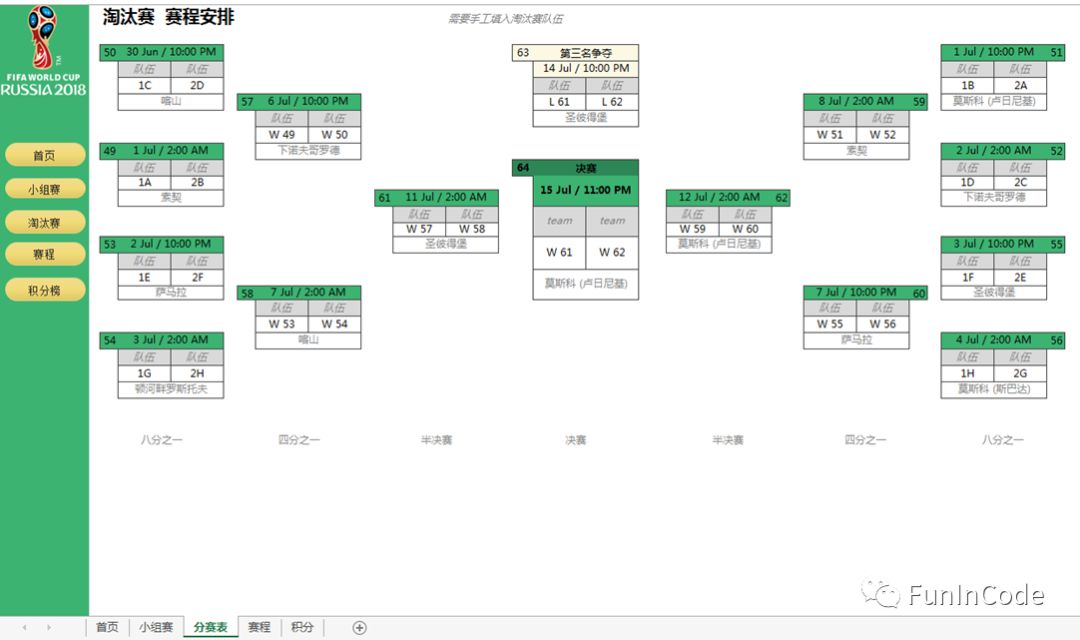
Task: Select the 2D team cell in match 50
Action: 197,85
